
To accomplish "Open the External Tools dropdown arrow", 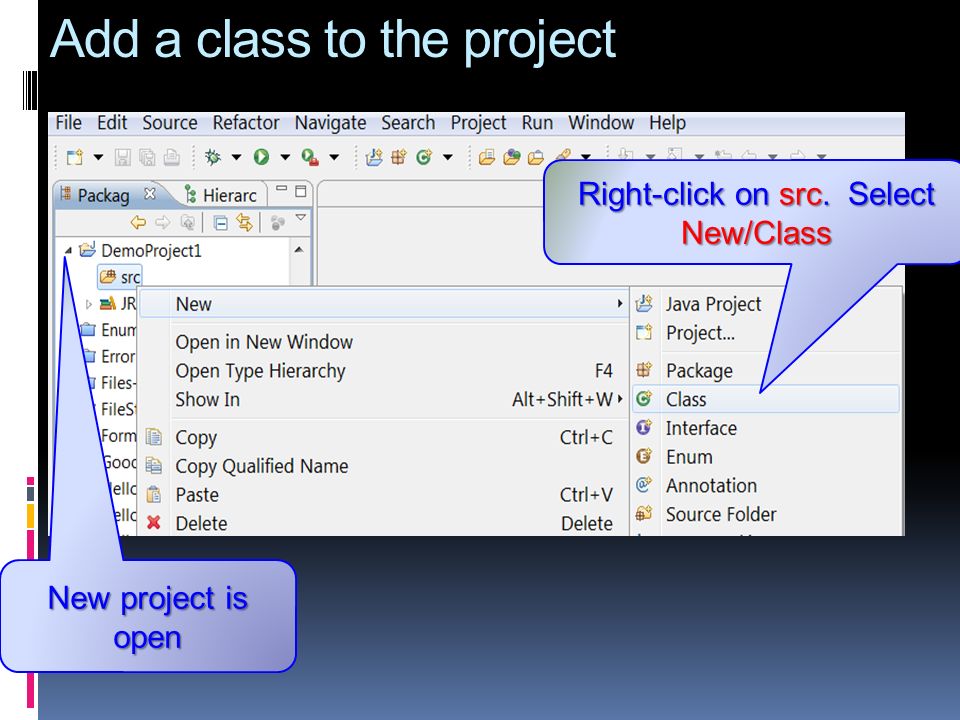I will tap(334, 157).
